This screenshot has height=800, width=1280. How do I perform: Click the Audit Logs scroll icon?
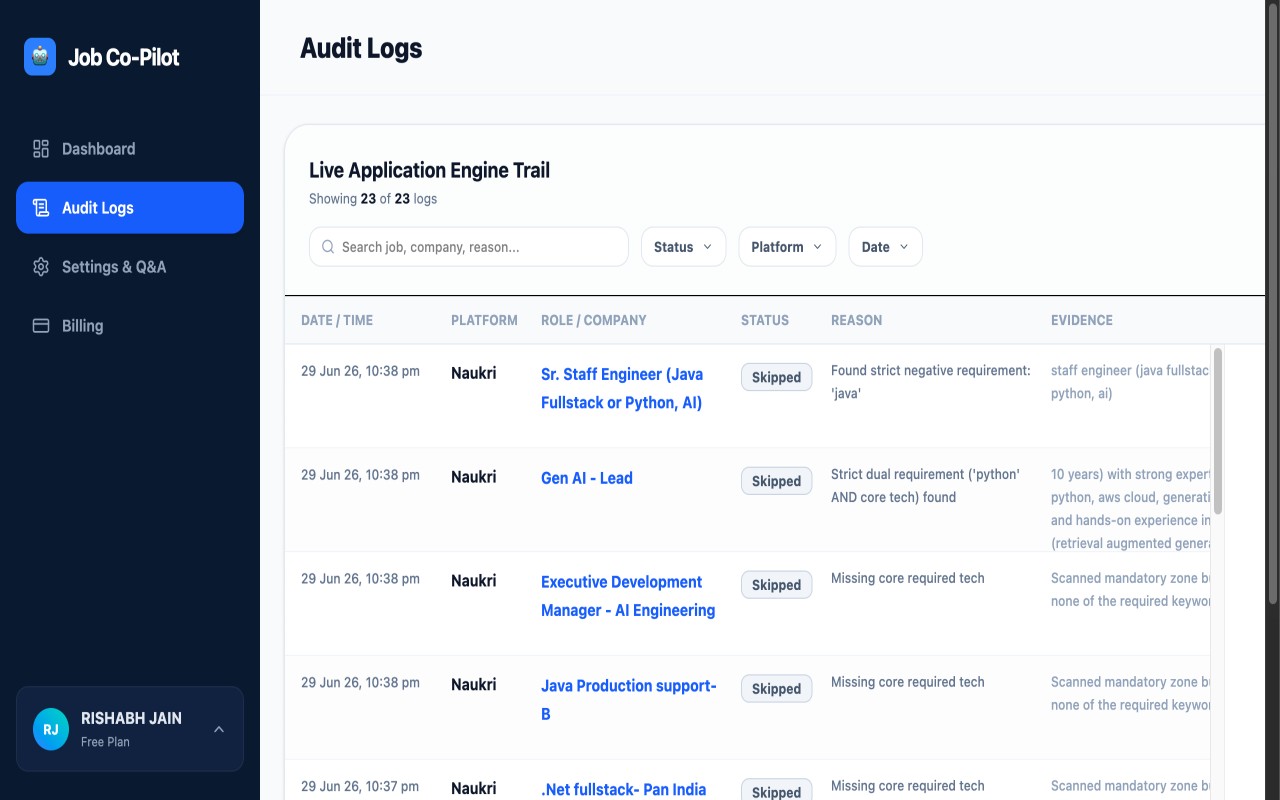click(41, 208)
